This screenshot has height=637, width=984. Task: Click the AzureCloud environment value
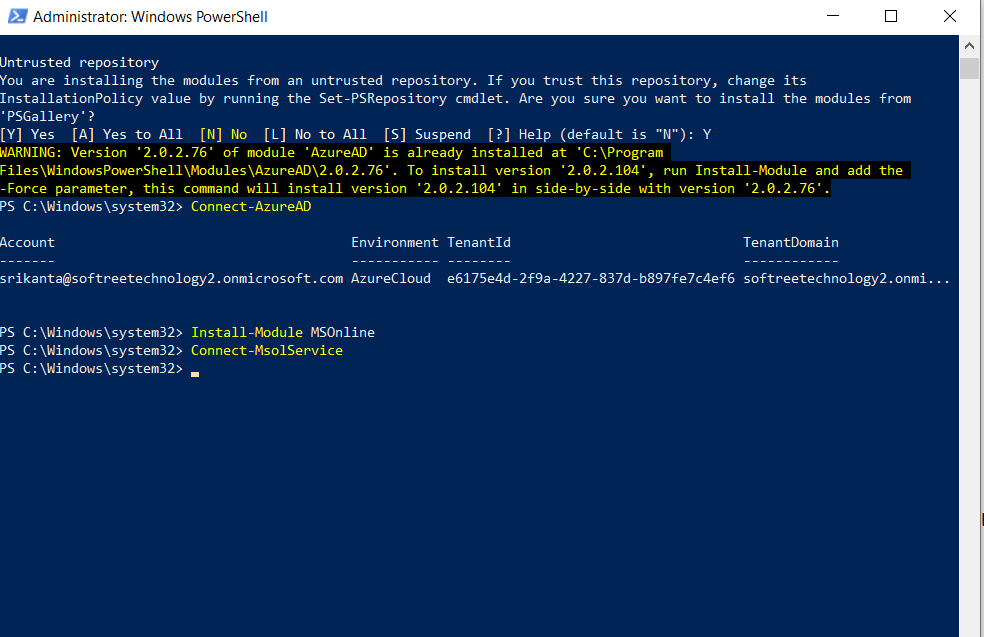point(390,278)
